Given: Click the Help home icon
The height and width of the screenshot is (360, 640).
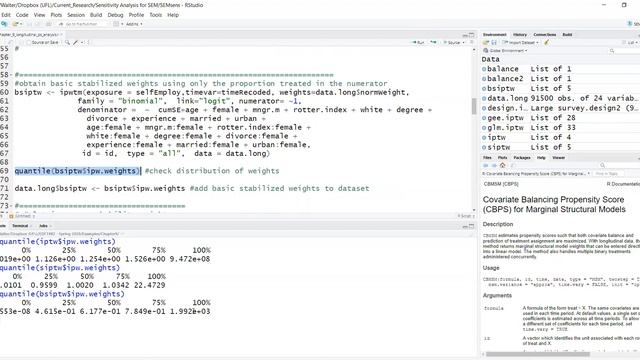Looking at the screenshot, I should coord(502,165).
